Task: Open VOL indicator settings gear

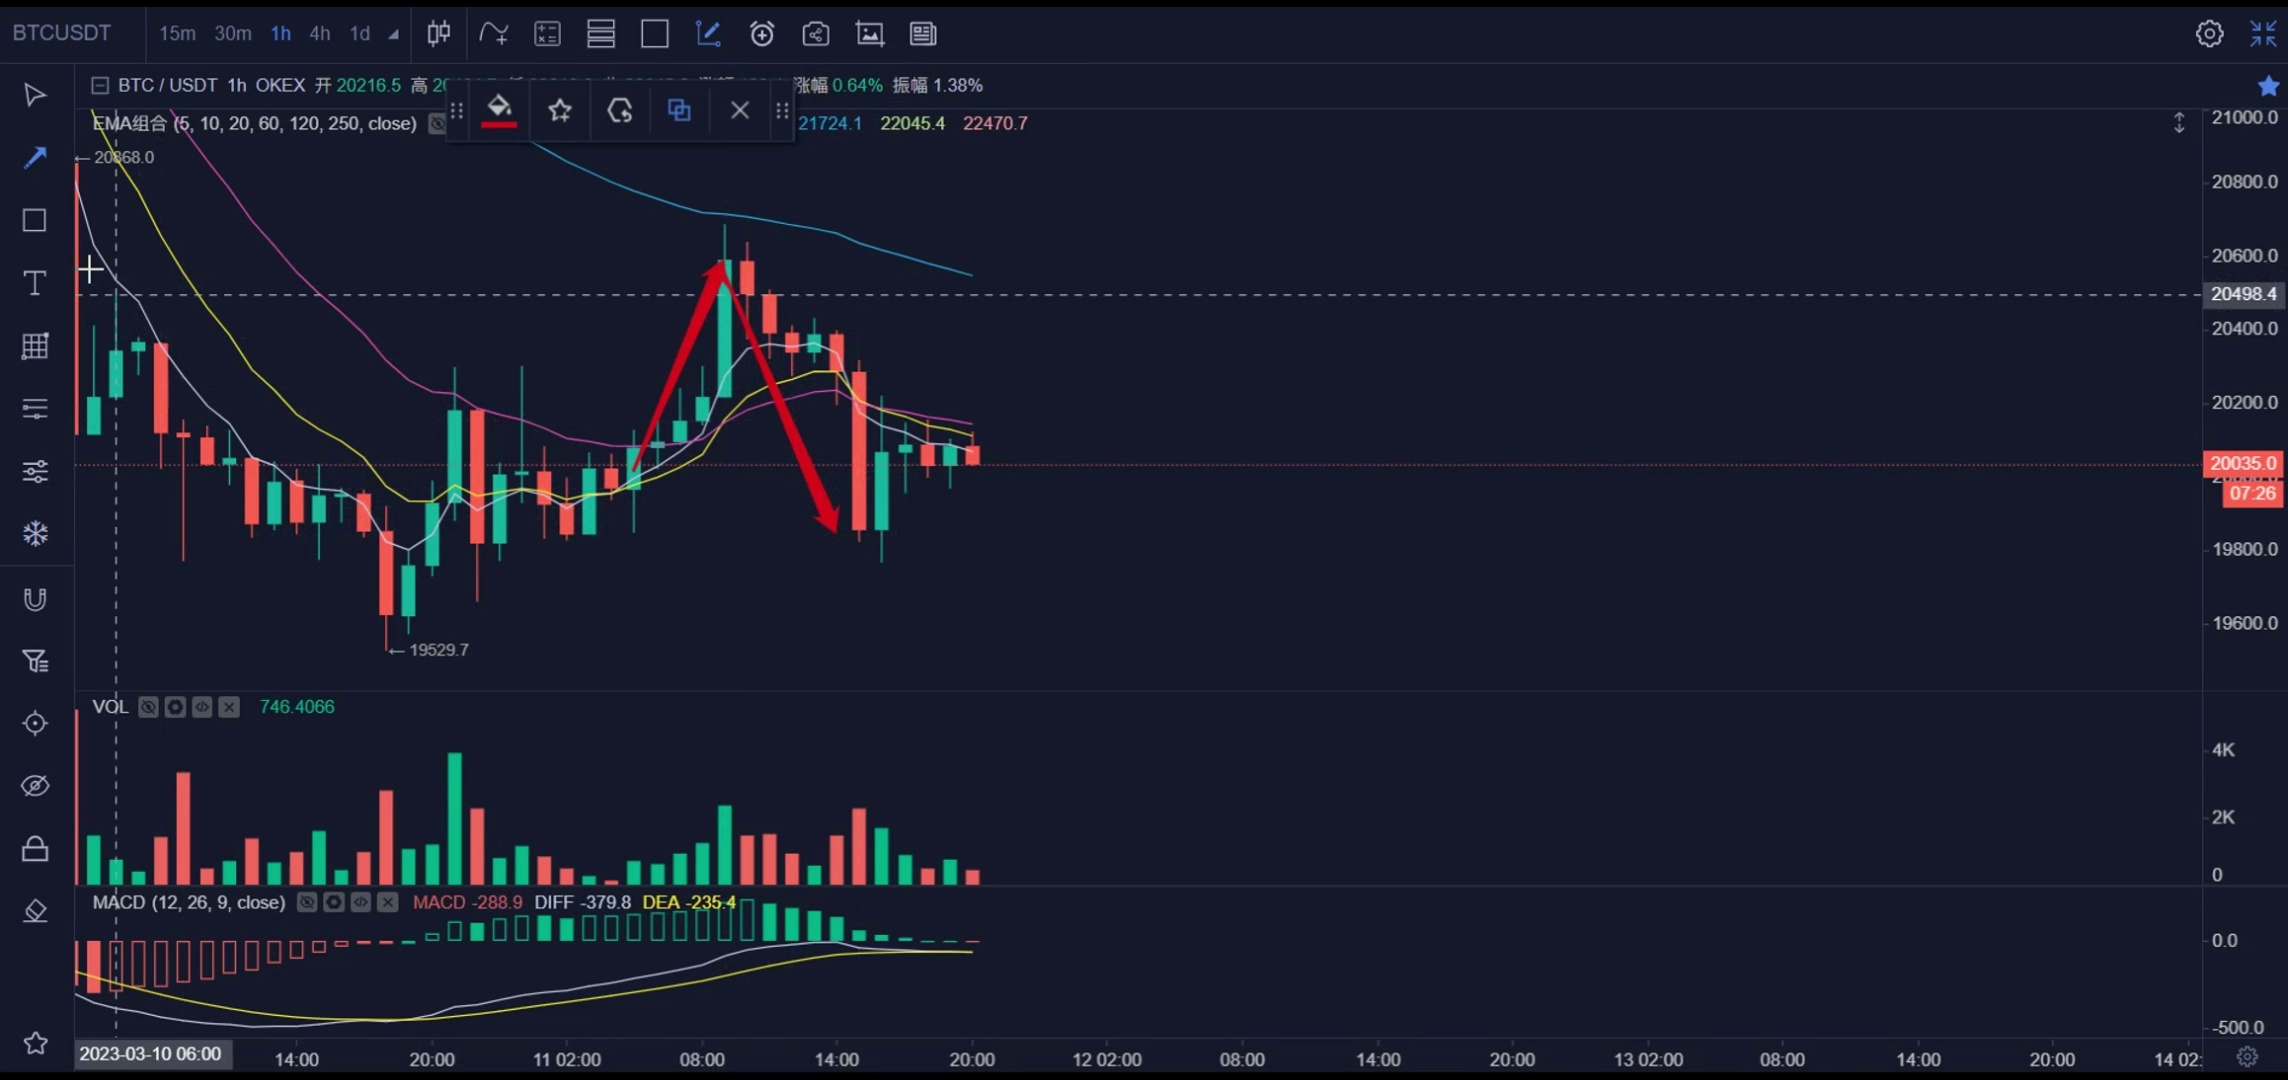Action: coord(175,707)
